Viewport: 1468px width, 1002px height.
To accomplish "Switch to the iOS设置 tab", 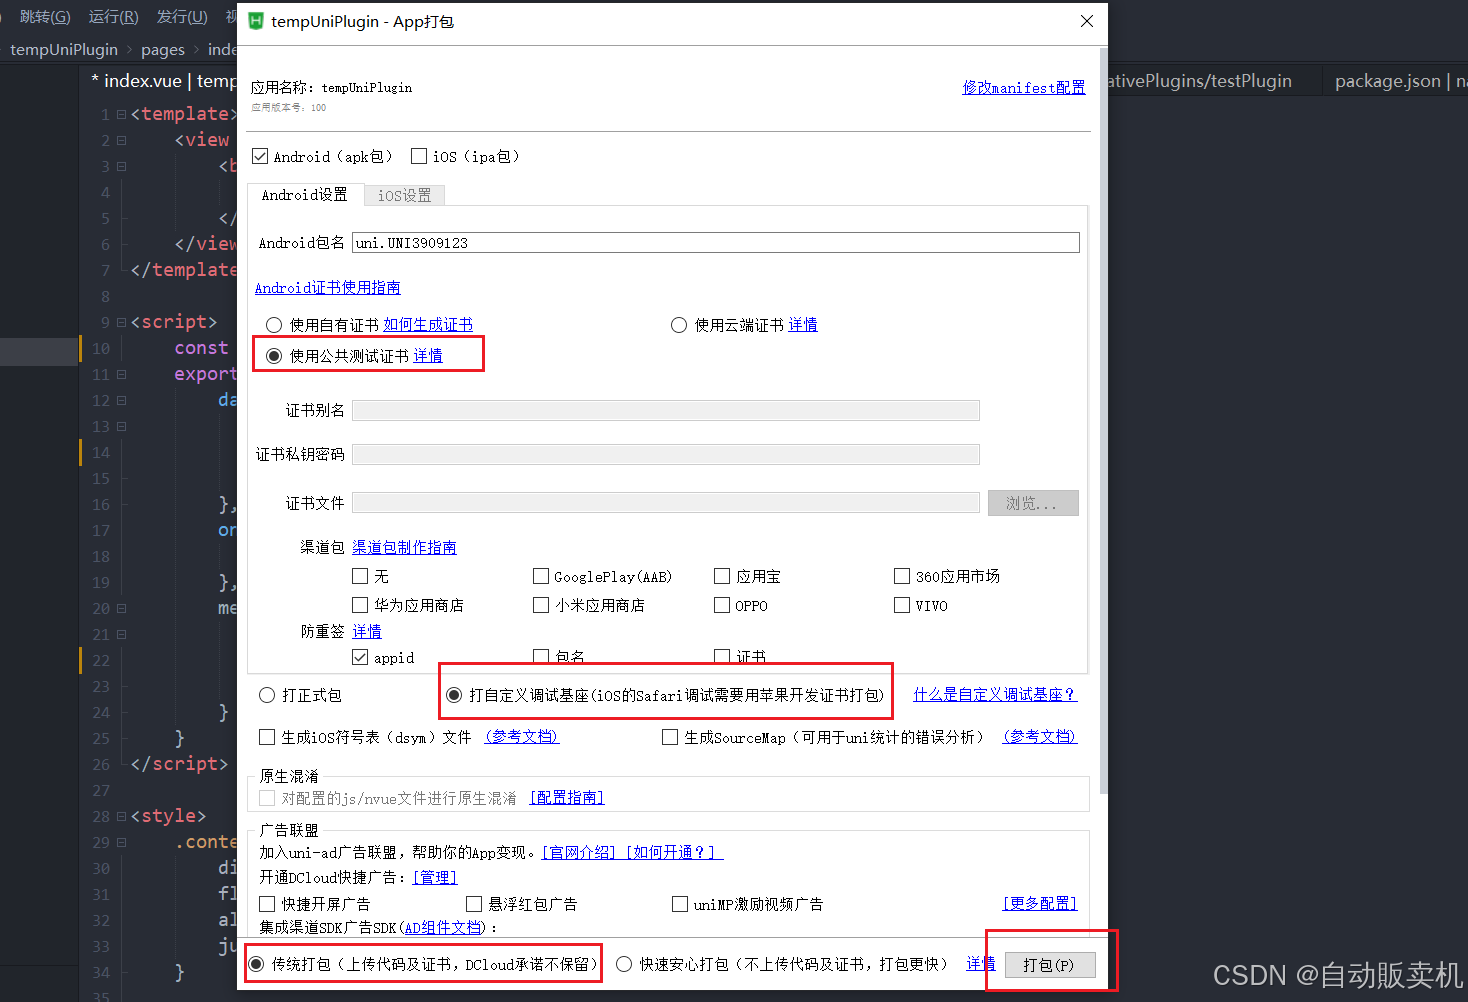I will 404,195.
